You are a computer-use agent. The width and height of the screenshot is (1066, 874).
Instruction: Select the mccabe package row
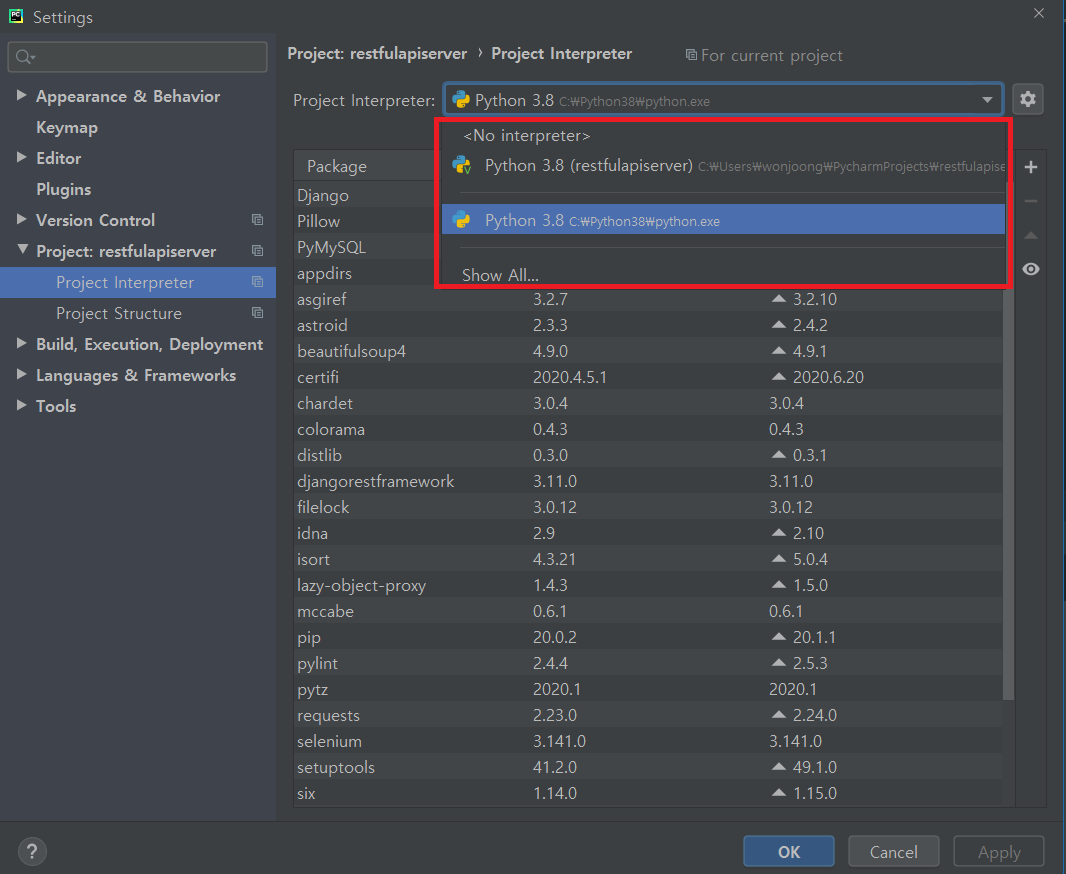[x=649, y=612]
